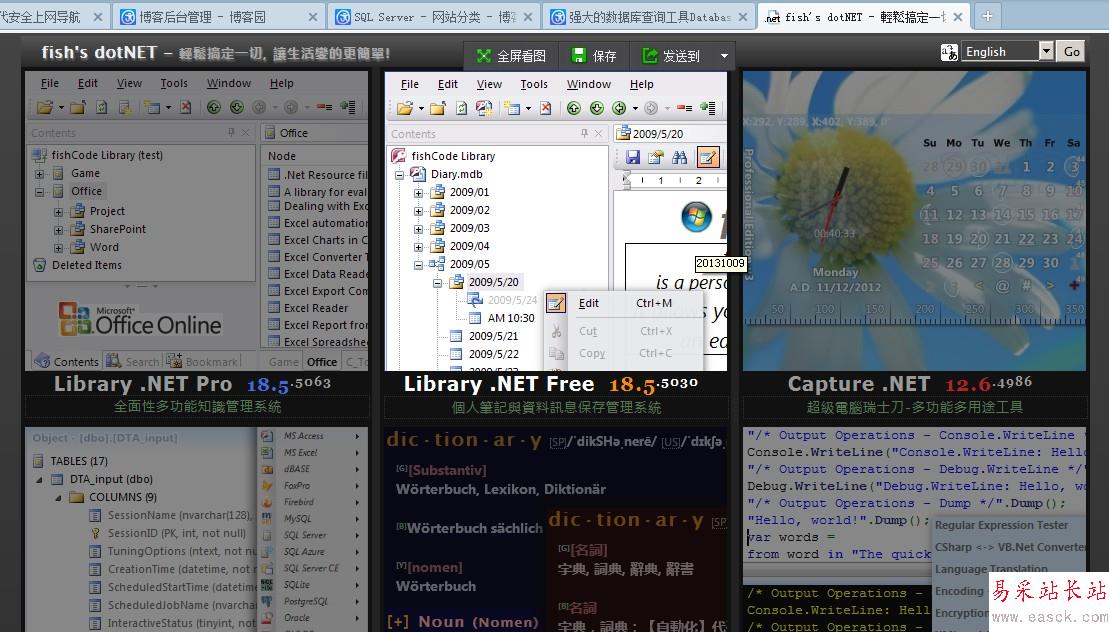Collapse the Diary.mdb node

pos(400,175)
